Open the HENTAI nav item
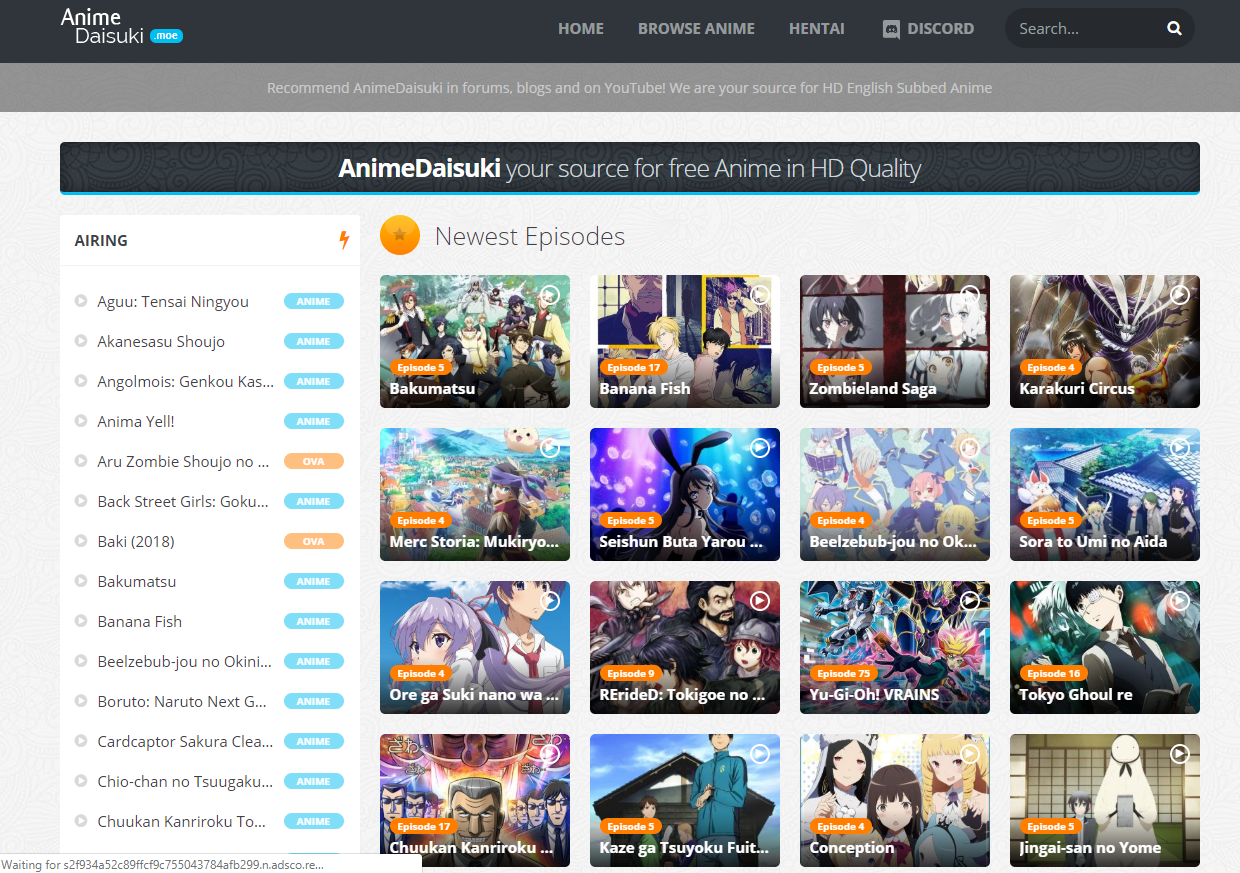This screenshot has width=1240, height=873. (x=816, y=29)
